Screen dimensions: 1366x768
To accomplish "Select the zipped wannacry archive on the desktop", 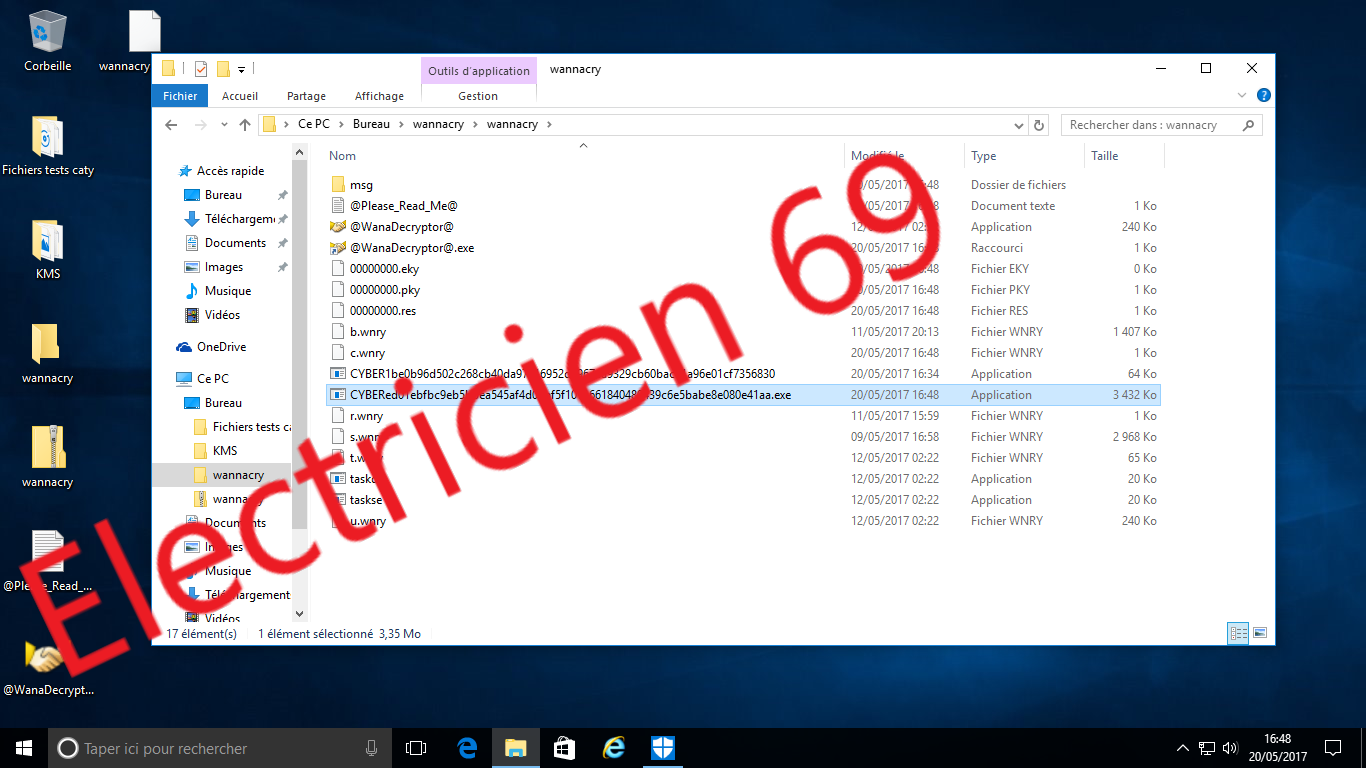I will point(48,457).
